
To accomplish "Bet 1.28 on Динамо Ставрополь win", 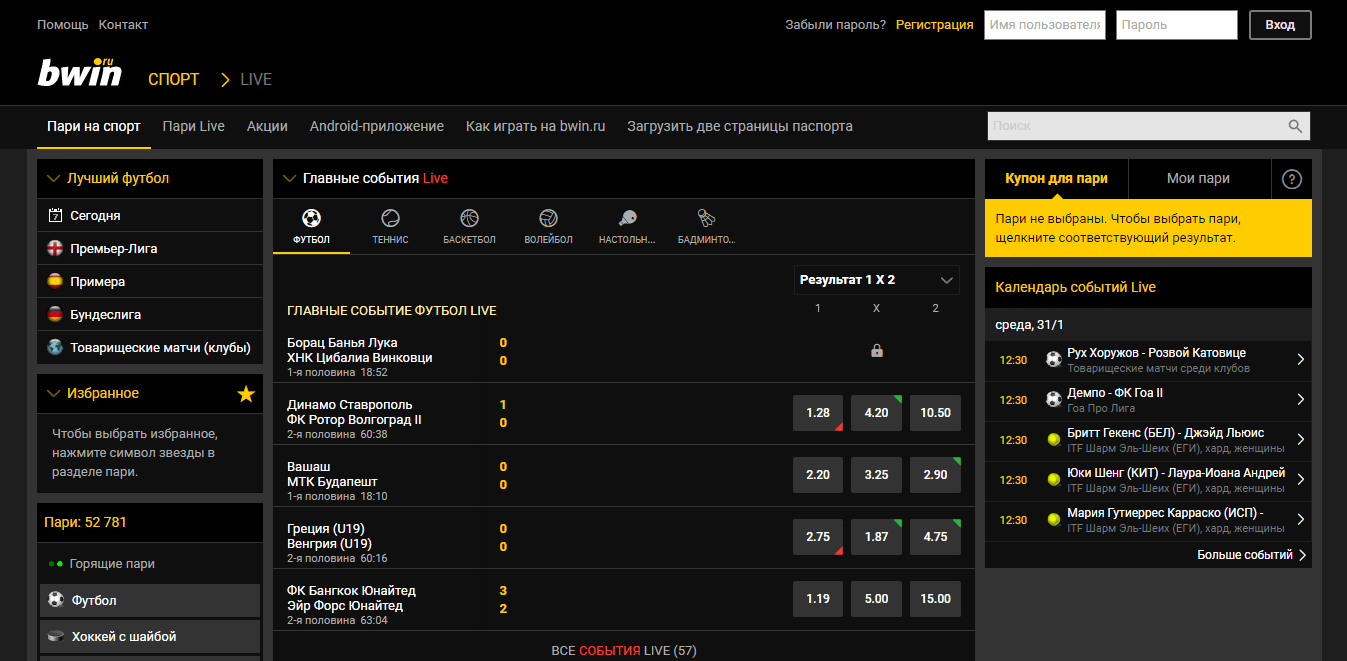I will coord(818,413).
